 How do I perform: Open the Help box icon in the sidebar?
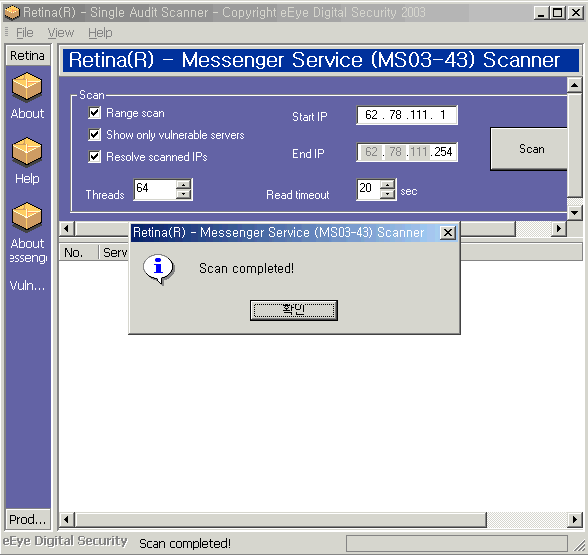(27, 152)
